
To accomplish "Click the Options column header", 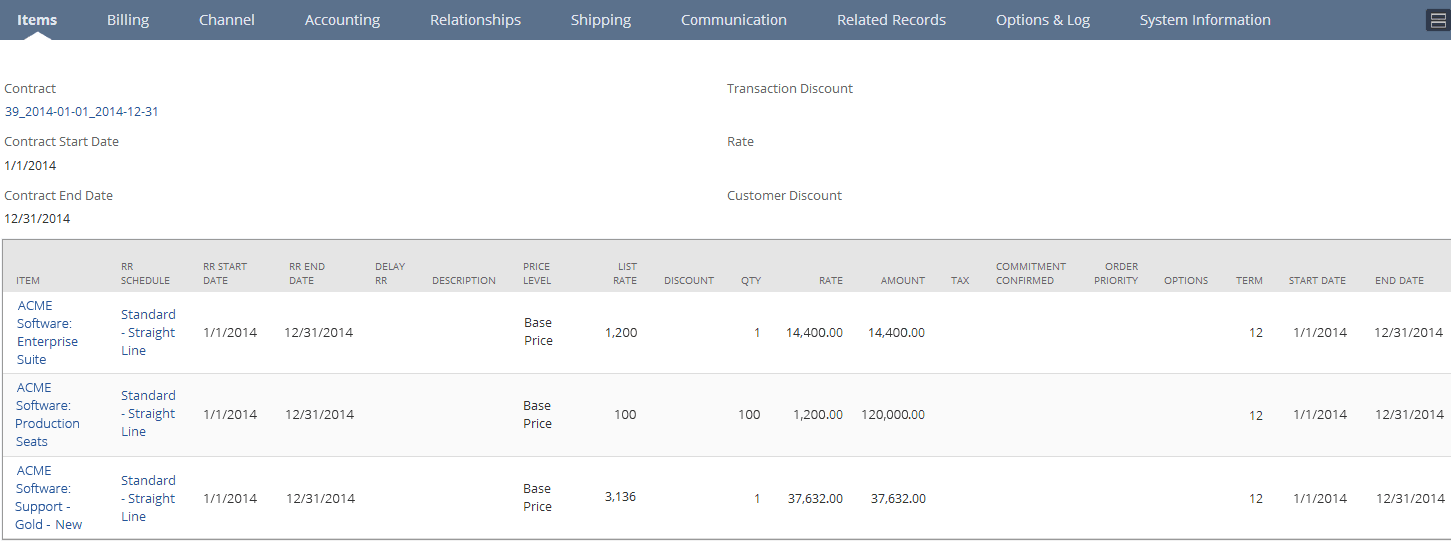I will coord(1186,281).
